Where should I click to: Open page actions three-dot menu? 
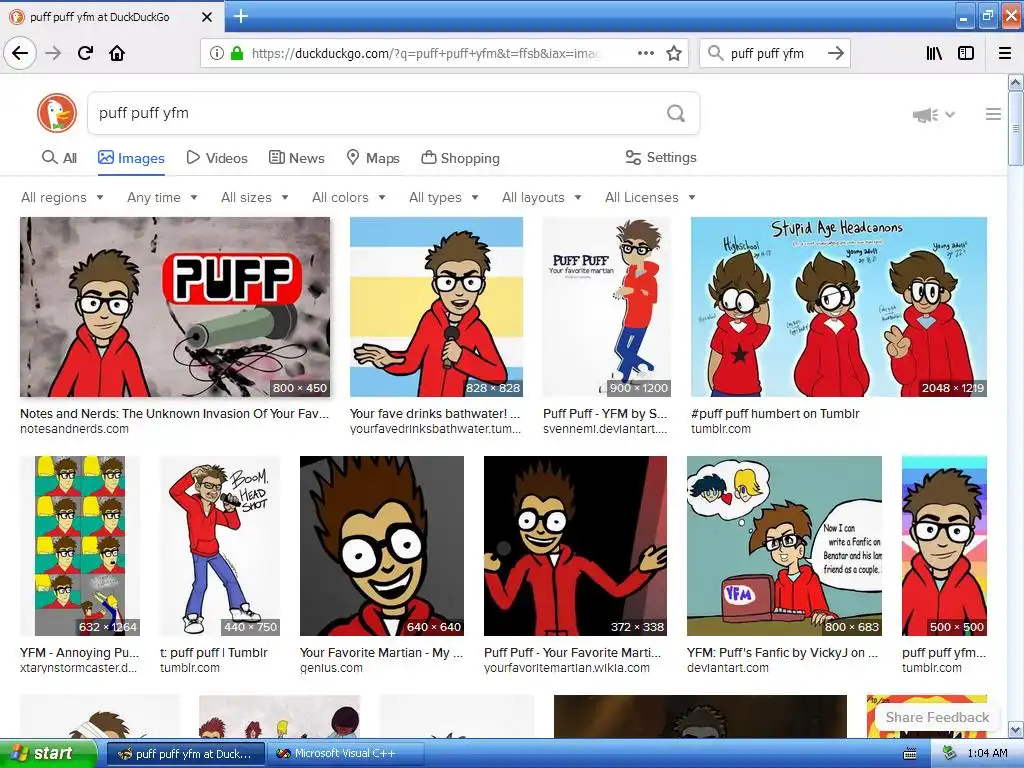point(645,54)
